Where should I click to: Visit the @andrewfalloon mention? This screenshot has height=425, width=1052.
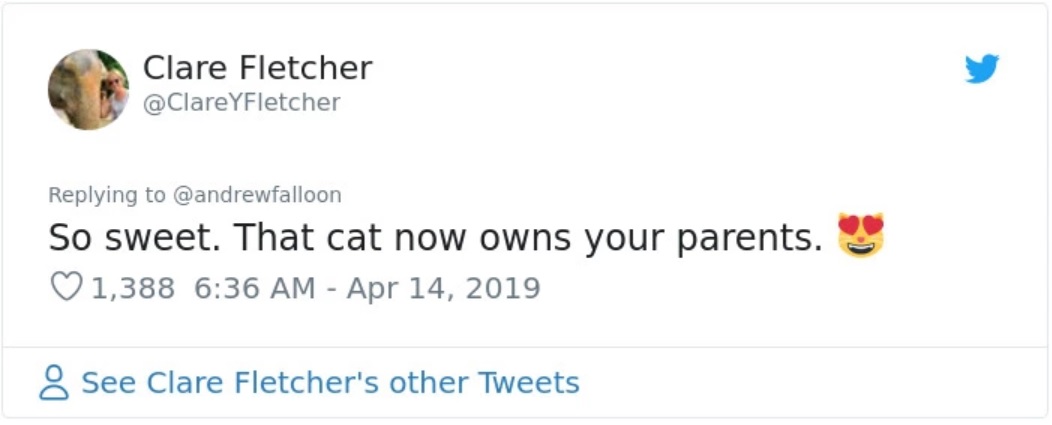click(x=258, y=195)
